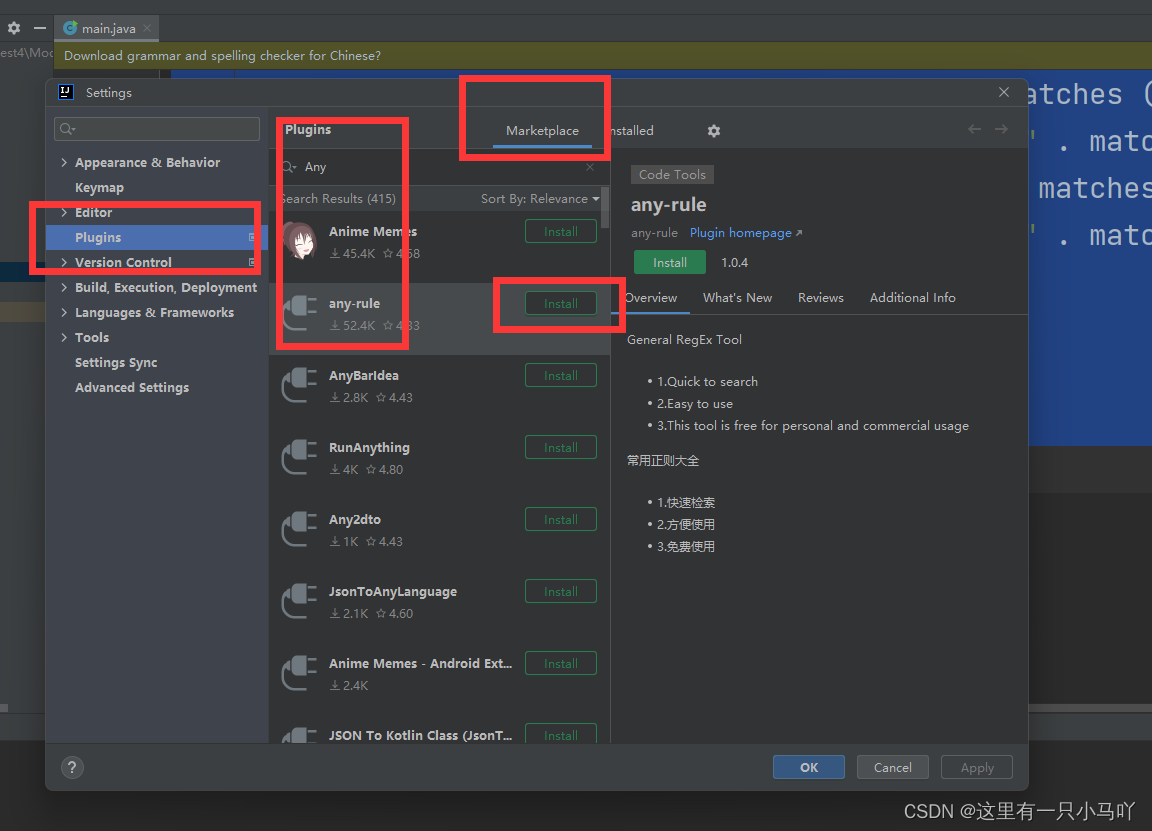Click the plugin list scrollbar

pos(605,208)
